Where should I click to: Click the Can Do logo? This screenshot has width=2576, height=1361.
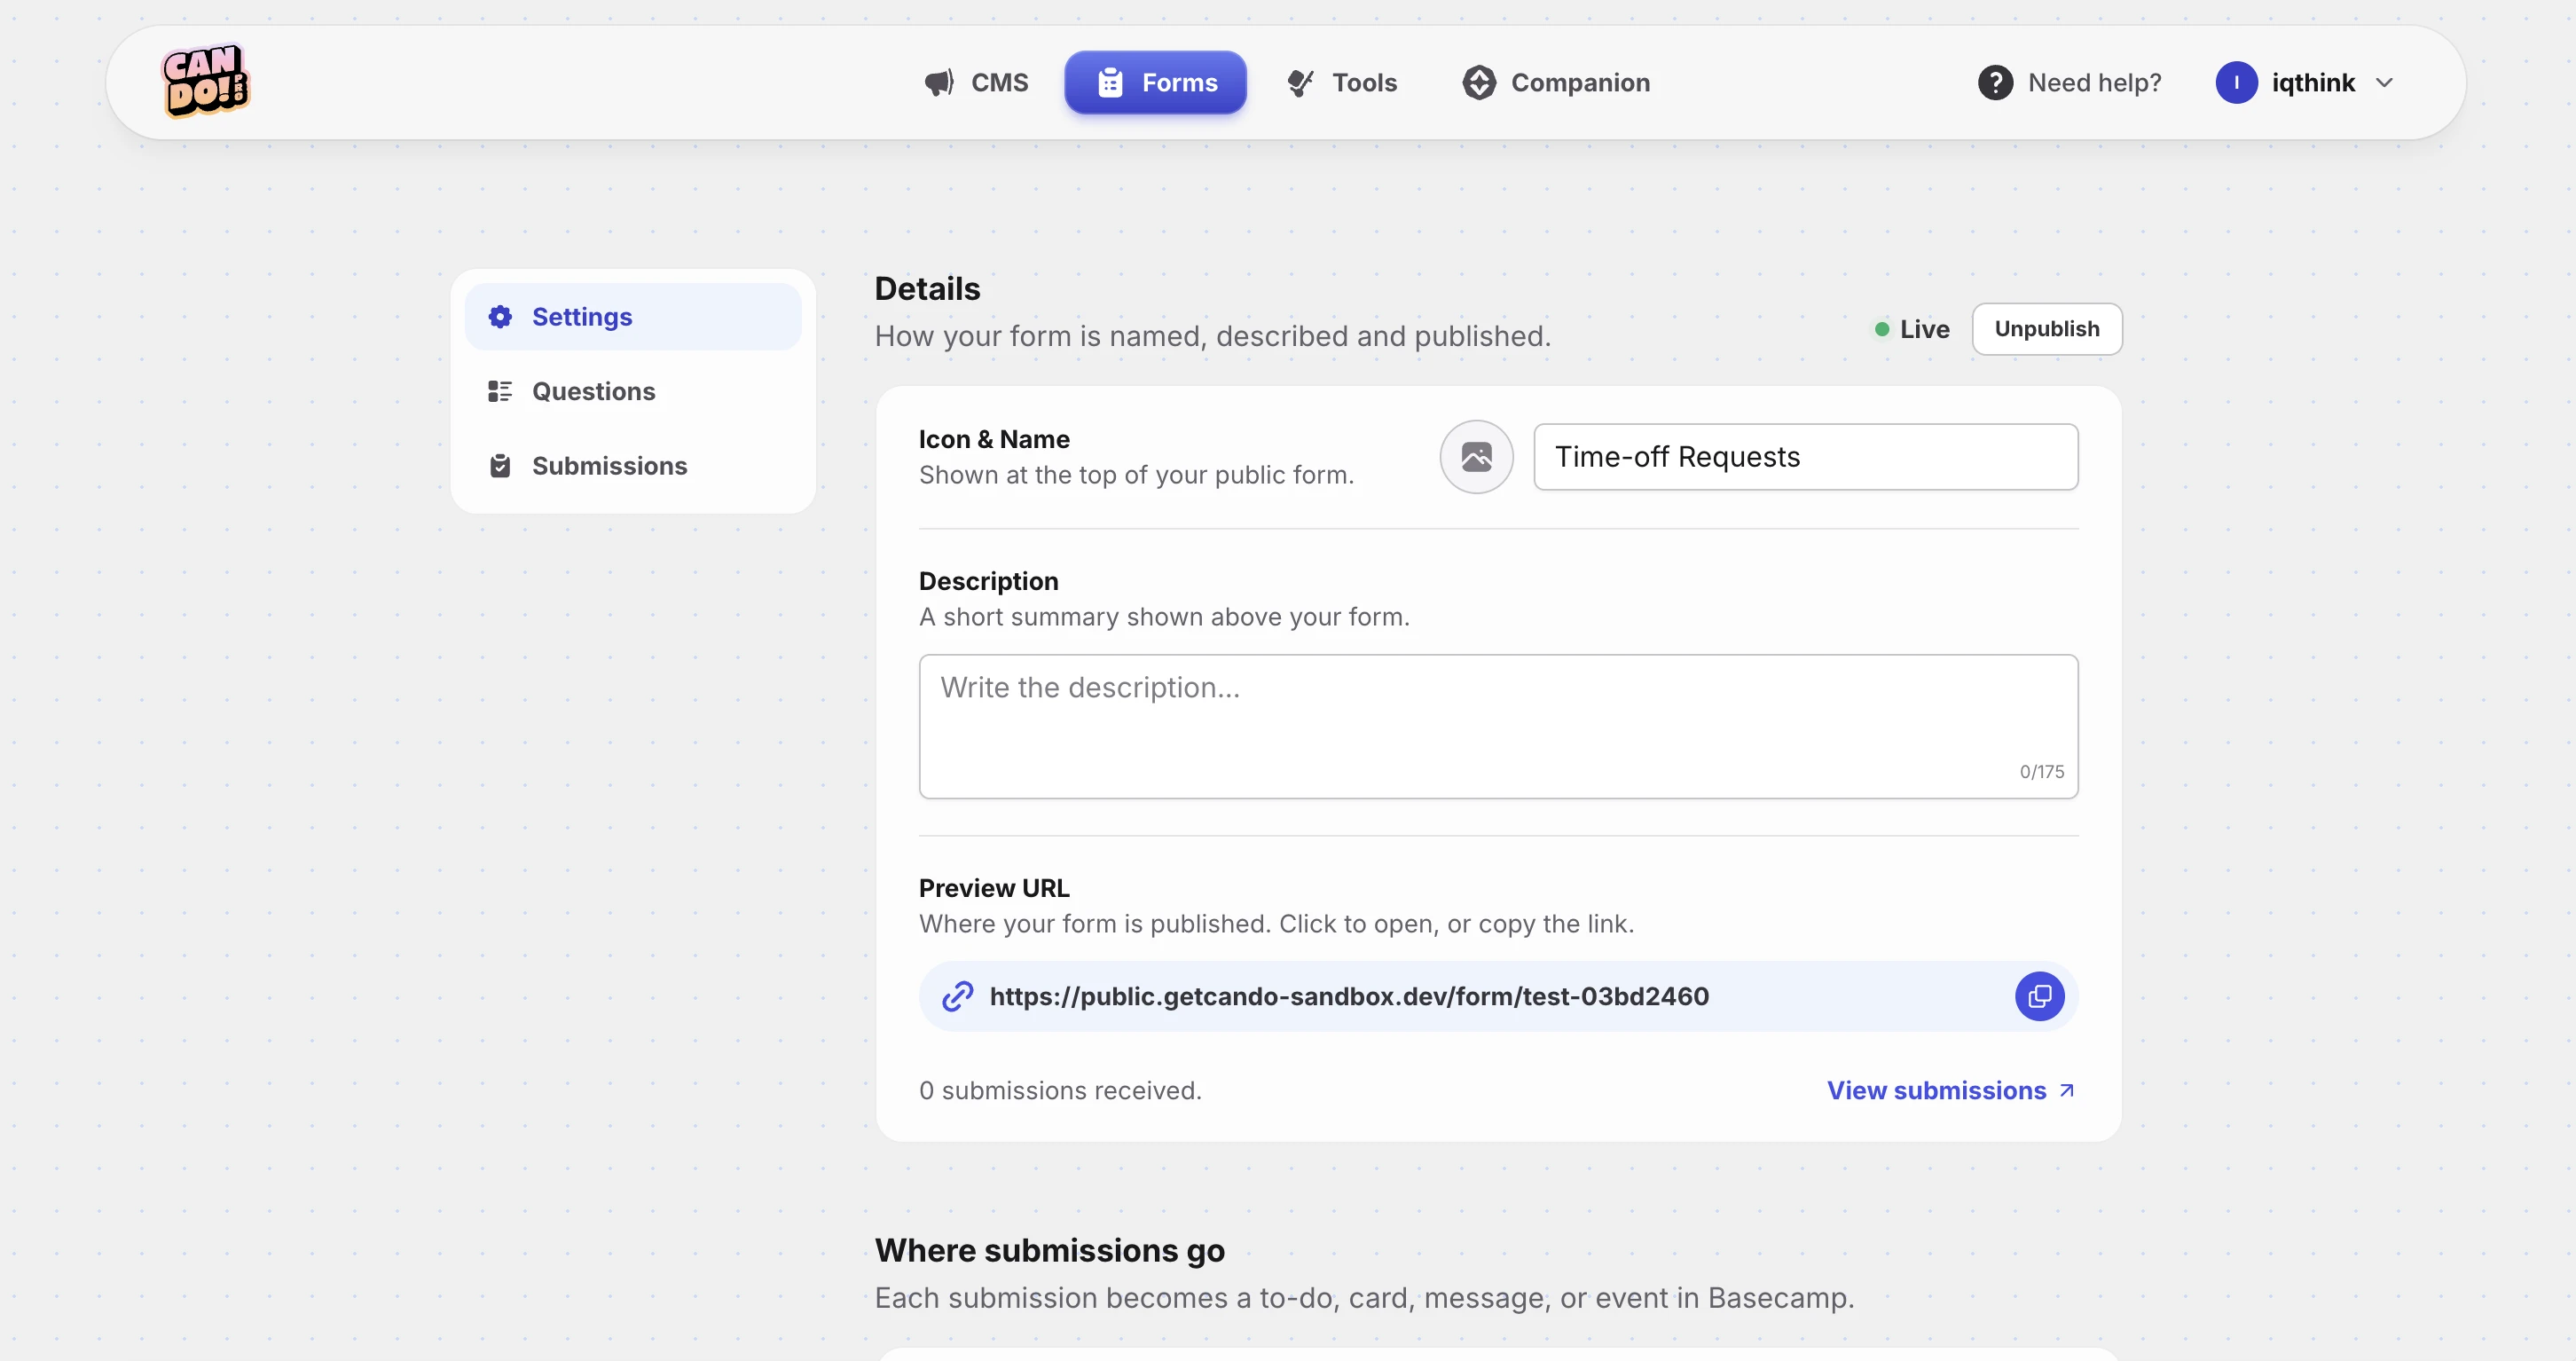tap(205, 81)
